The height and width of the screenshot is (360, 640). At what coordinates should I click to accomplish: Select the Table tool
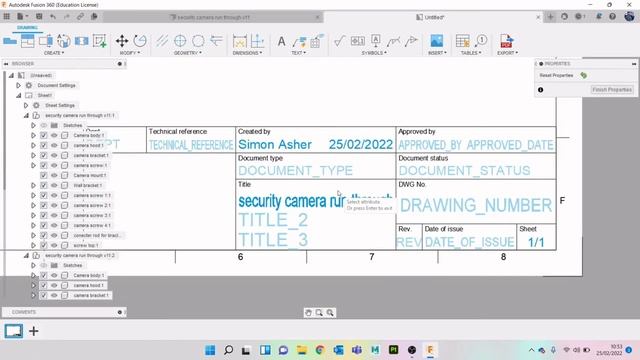(462, 41)
